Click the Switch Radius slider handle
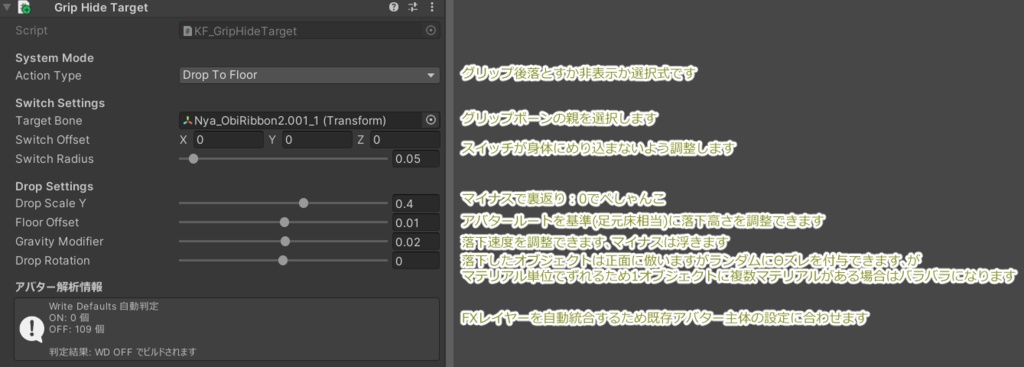1024x367 pixels. click(193, 159)
